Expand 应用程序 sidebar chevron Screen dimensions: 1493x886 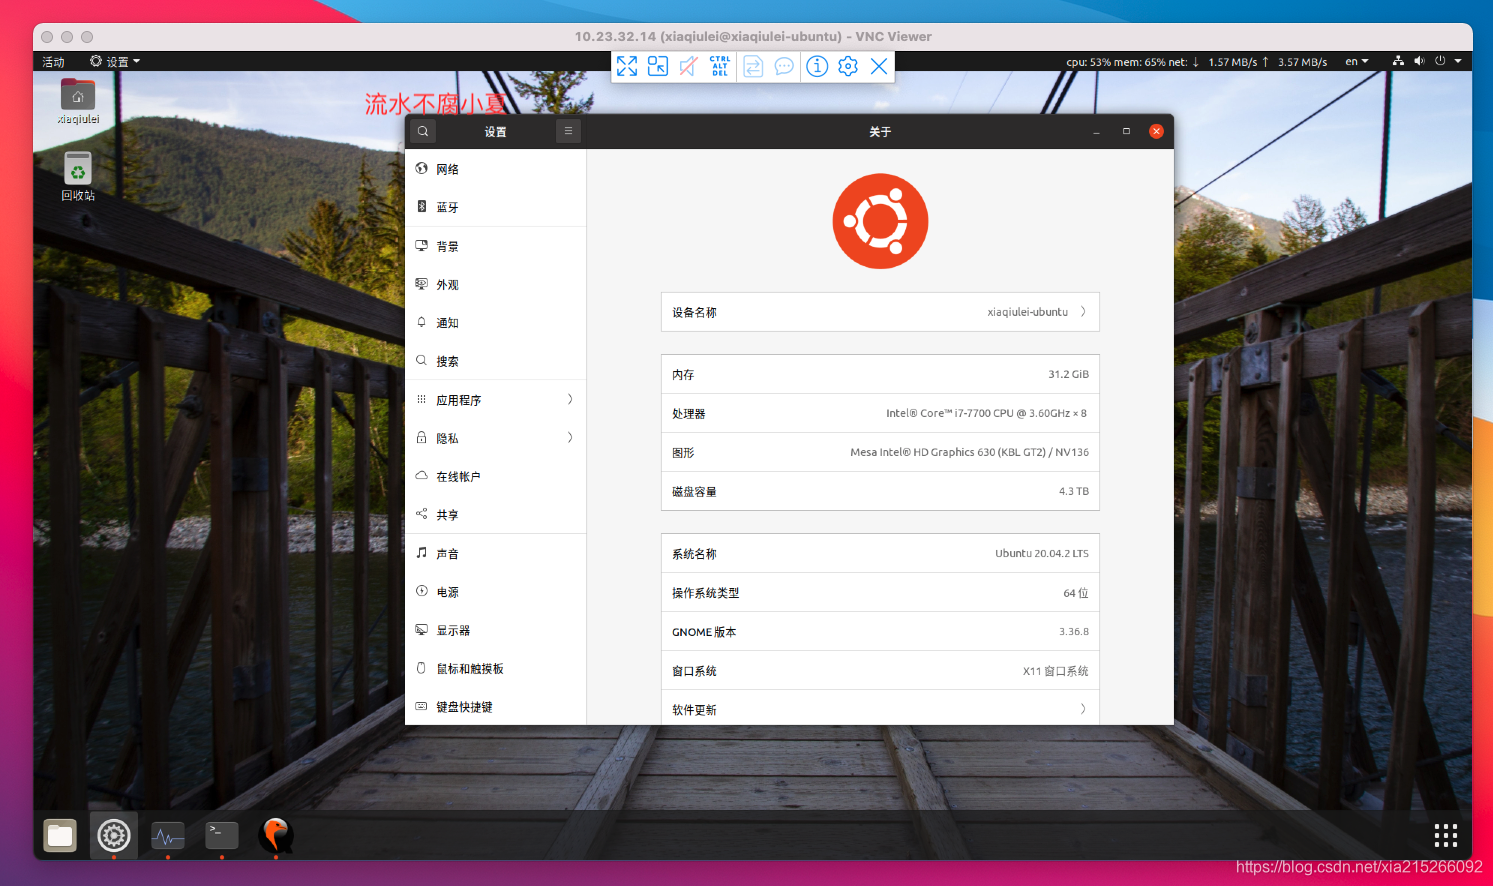click(570, 399)
